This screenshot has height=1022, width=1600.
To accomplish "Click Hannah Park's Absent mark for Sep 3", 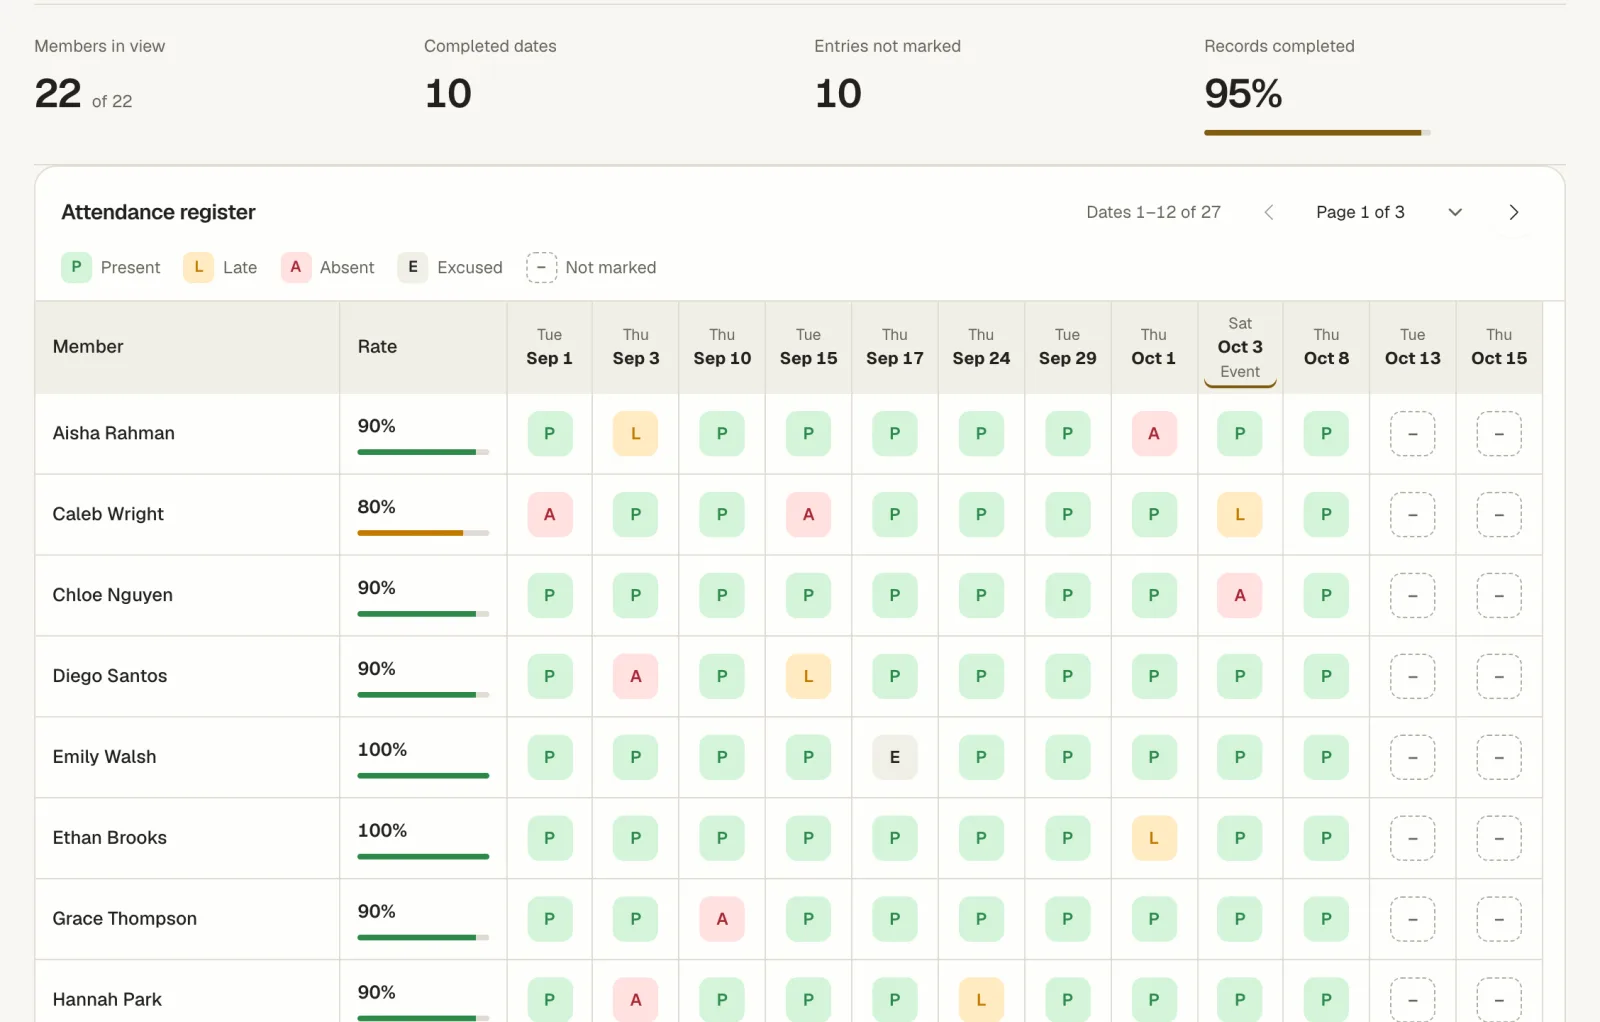I will coord(636,1000).
